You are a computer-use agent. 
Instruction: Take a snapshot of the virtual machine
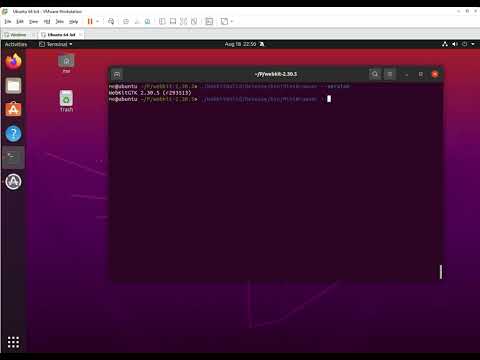[x=126, y=21]
